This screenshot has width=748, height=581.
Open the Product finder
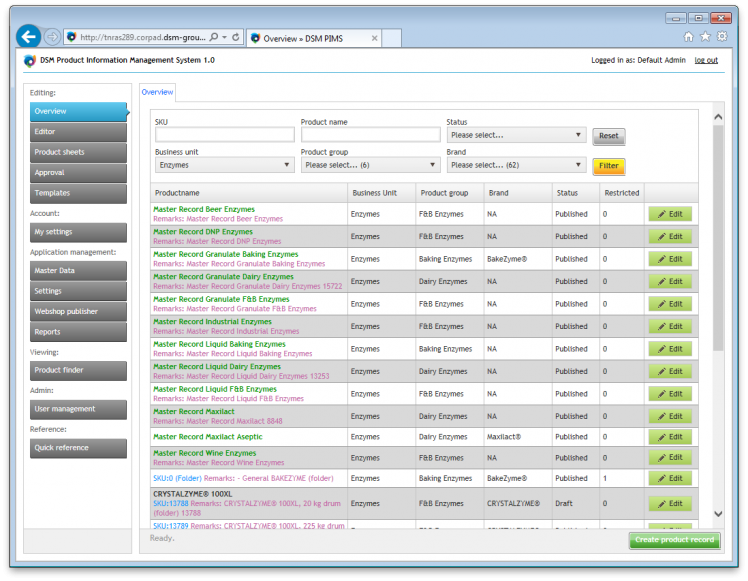coord(79,370)
